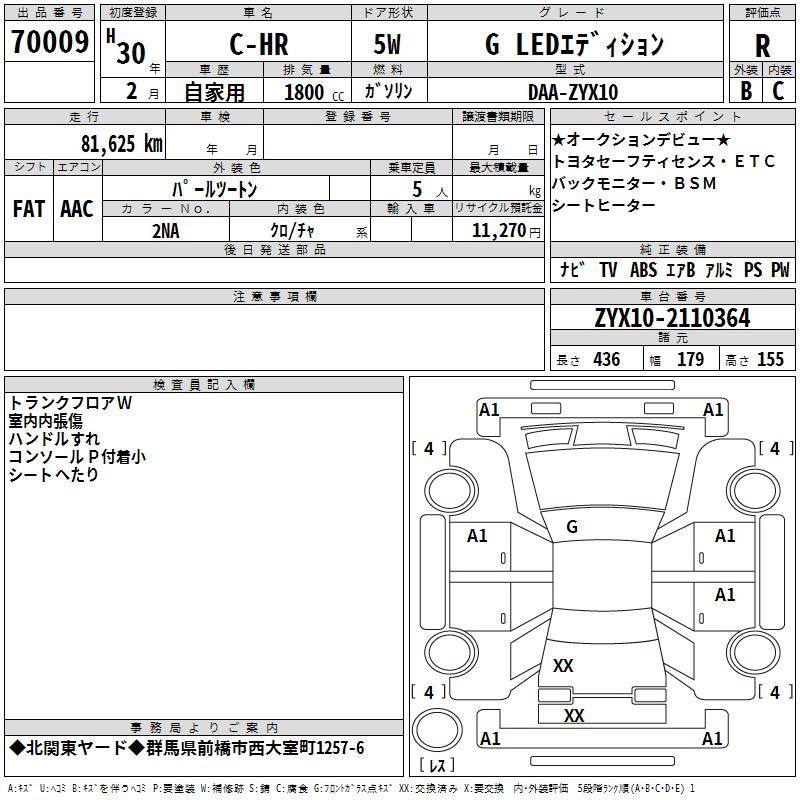This screenshot has height=800, width=800.
Task: Select the door shape value 5W
Action: point(387,44)
